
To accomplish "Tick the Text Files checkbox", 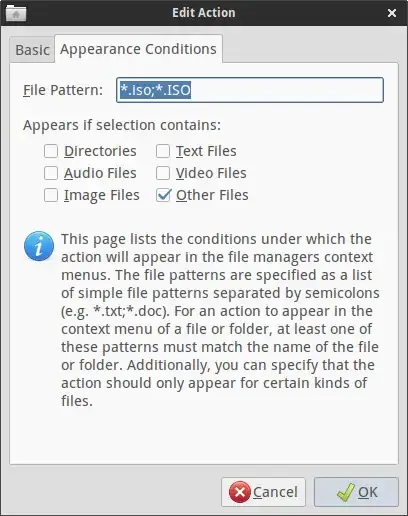I will click(163, 151).
